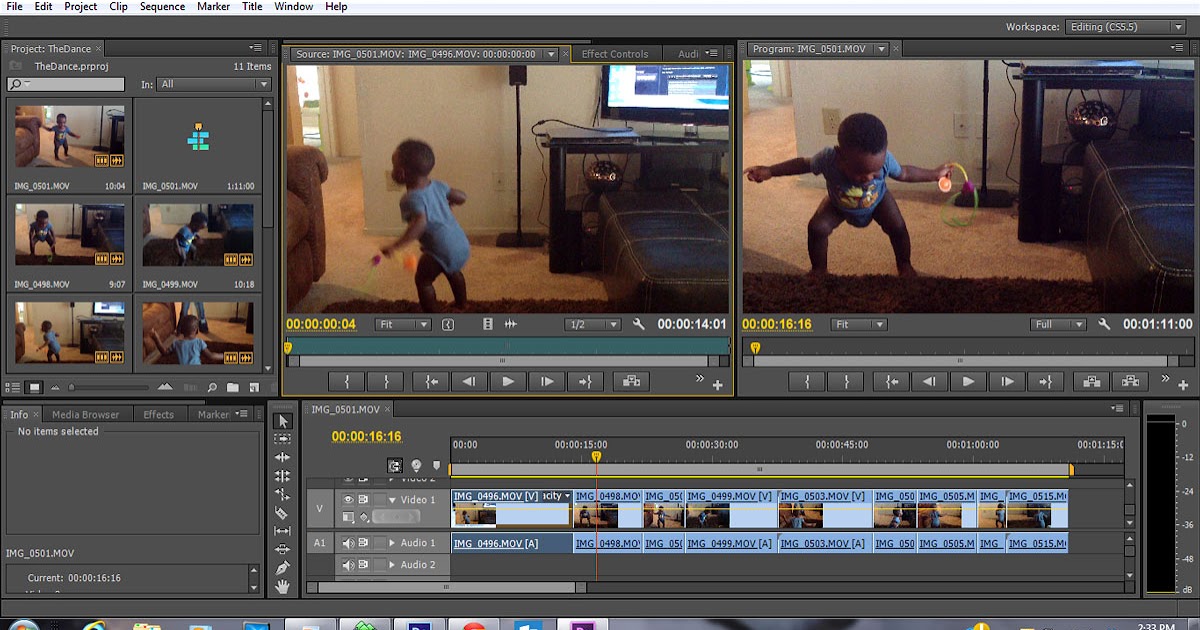Select the Track Select tool

284,440
